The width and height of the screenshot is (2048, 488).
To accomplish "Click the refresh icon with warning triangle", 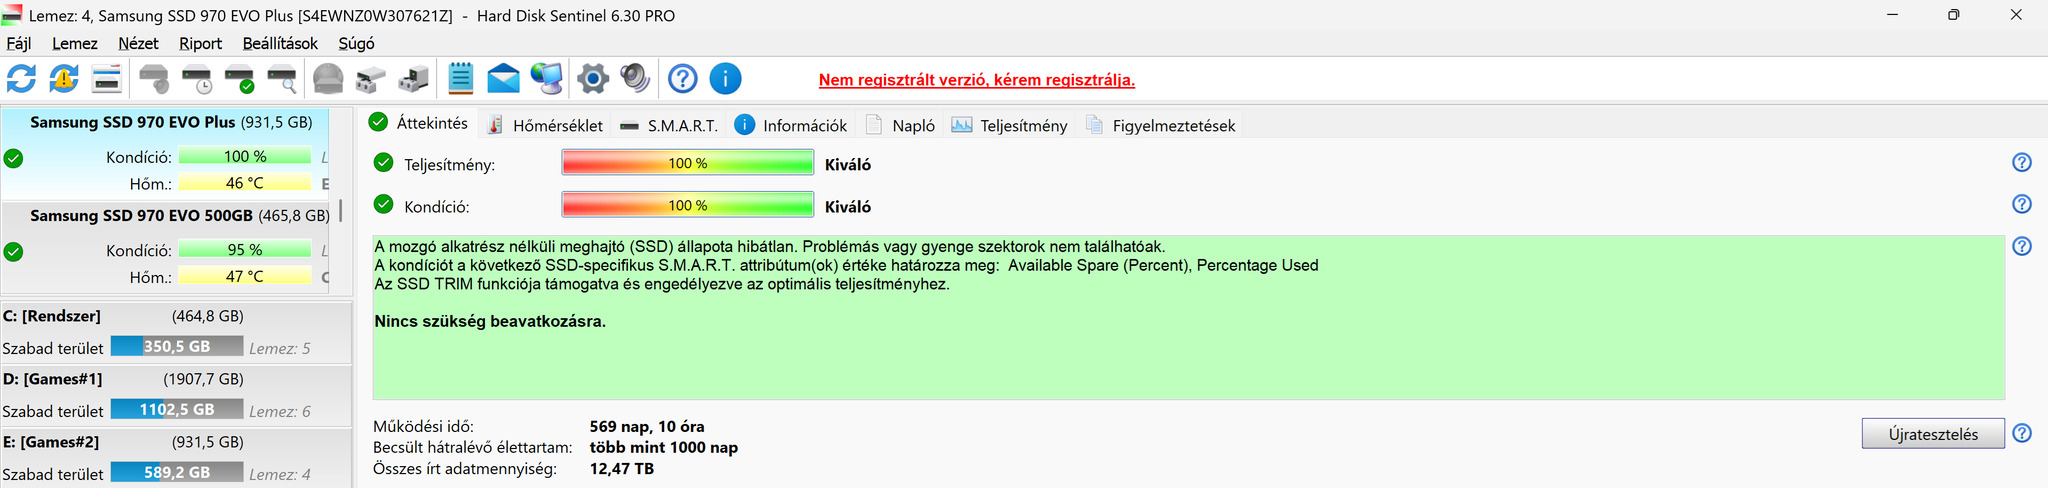I will (x=64, y=78).
